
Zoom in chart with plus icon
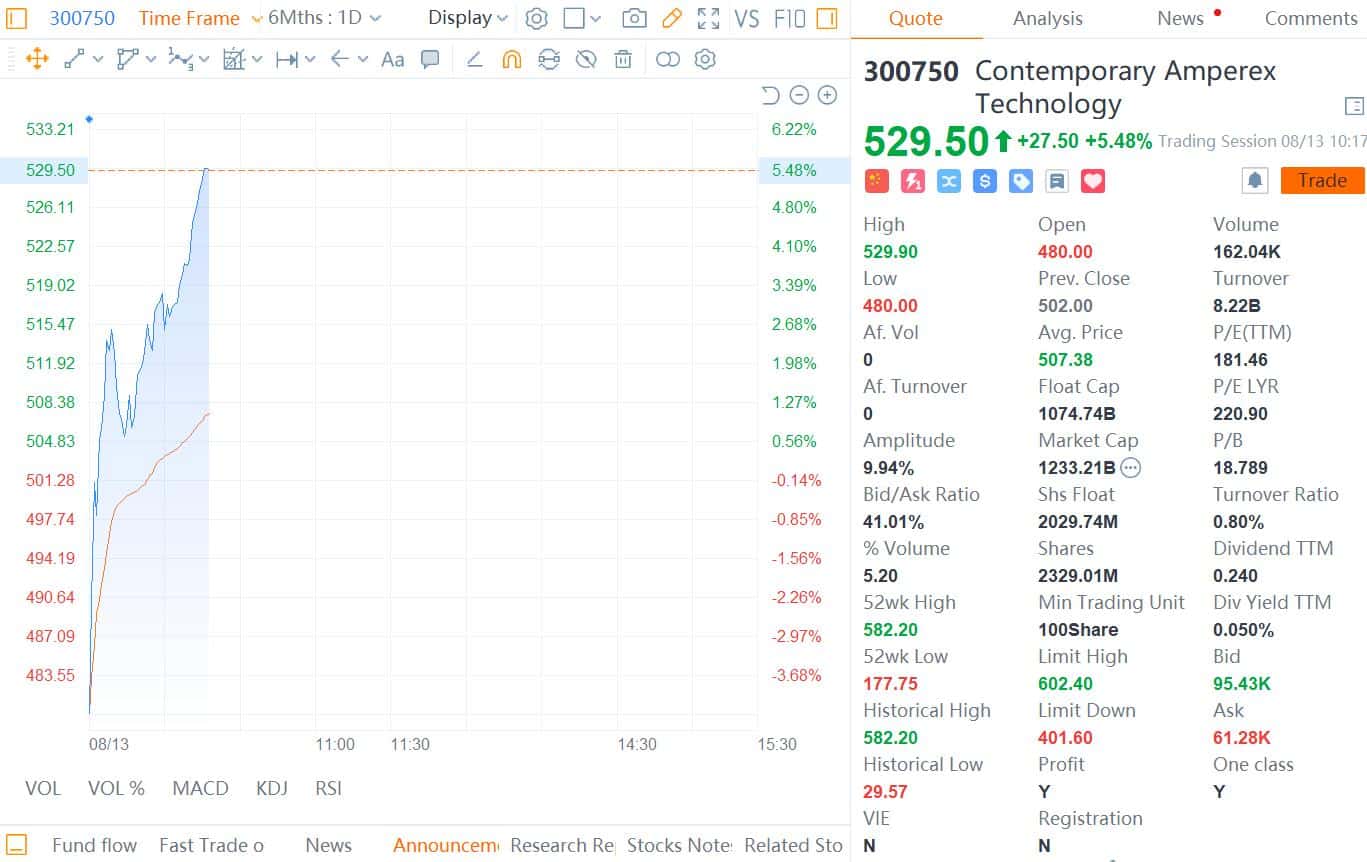click(x=827, y=95)
